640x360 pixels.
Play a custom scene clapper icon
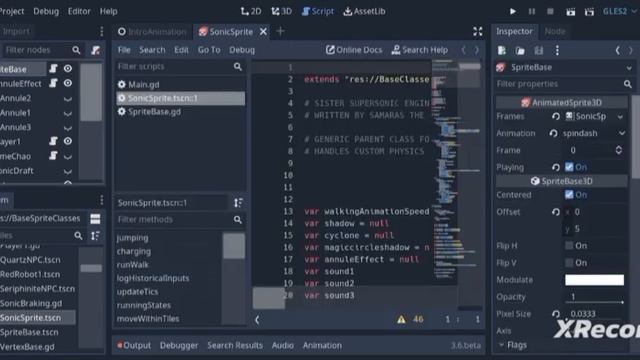[589, 11]
